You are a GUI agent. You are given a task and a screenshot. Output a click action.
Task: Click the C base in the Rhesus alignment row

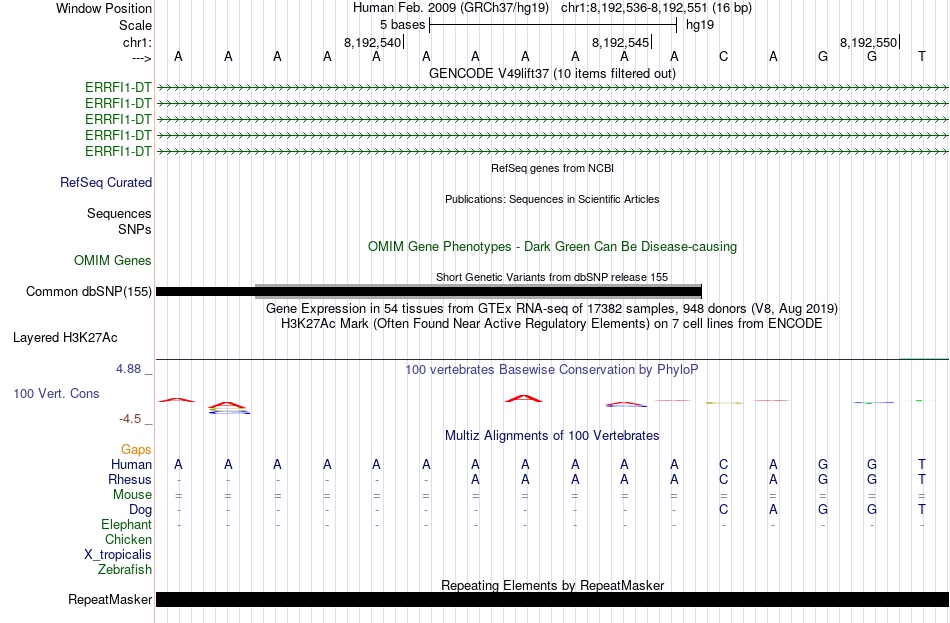723,480
